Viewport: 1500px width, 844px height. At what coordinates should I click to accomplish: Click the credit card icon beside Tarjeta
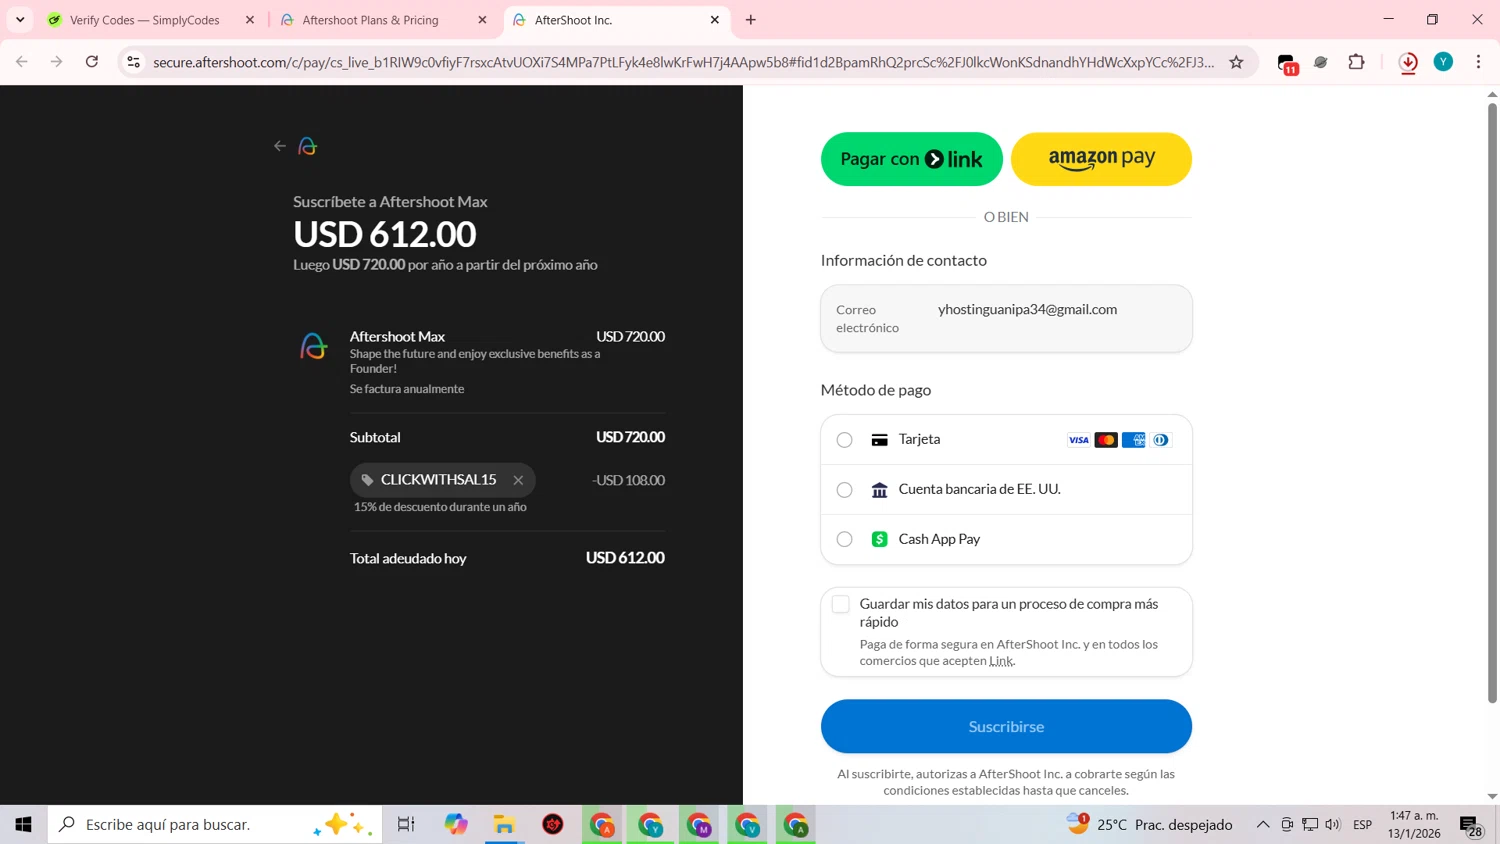click(x=880, y=440)
